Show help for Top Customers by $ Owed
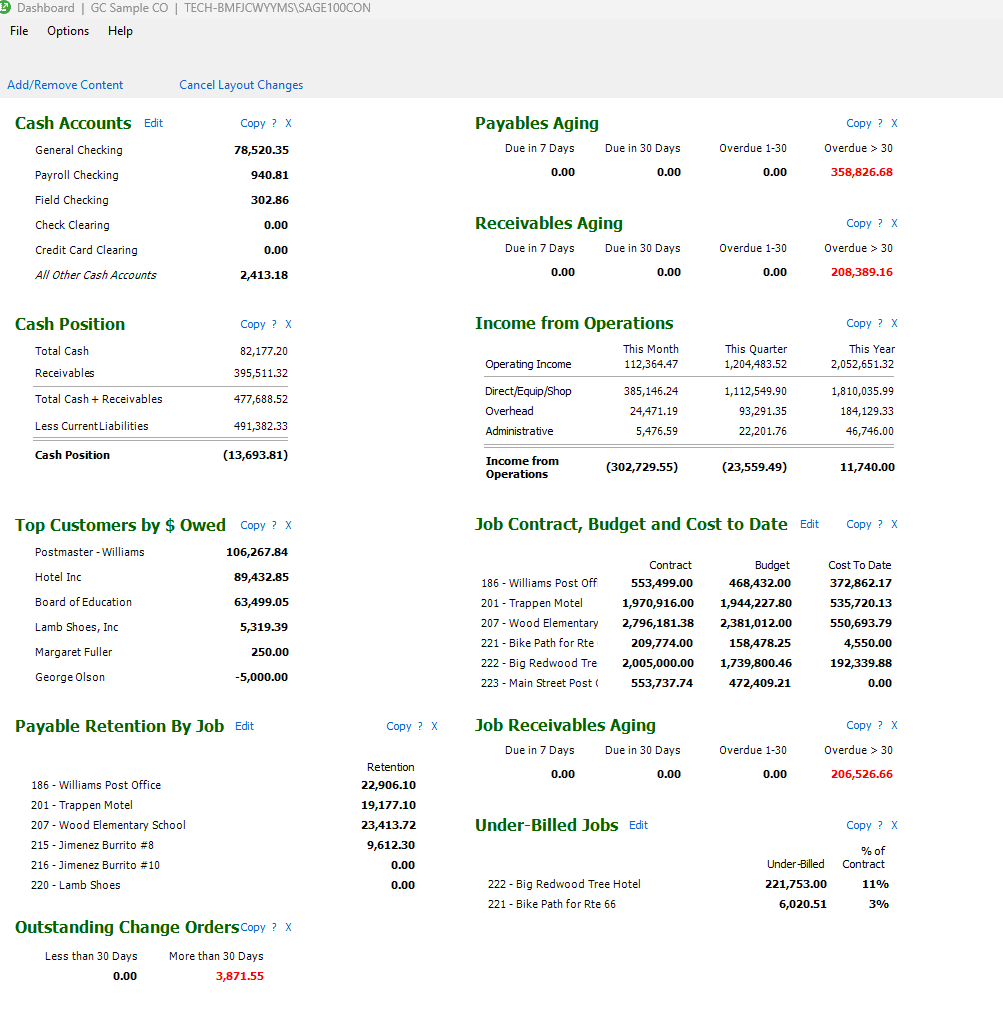Viewport: 1003px width, 1028px height. tap(274, 526)
